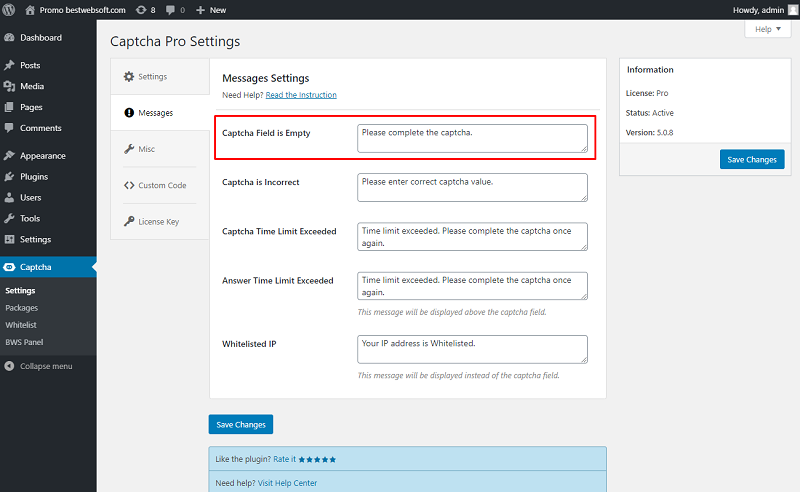
Task: Click the WordPress logo icon
Action: 9,10
